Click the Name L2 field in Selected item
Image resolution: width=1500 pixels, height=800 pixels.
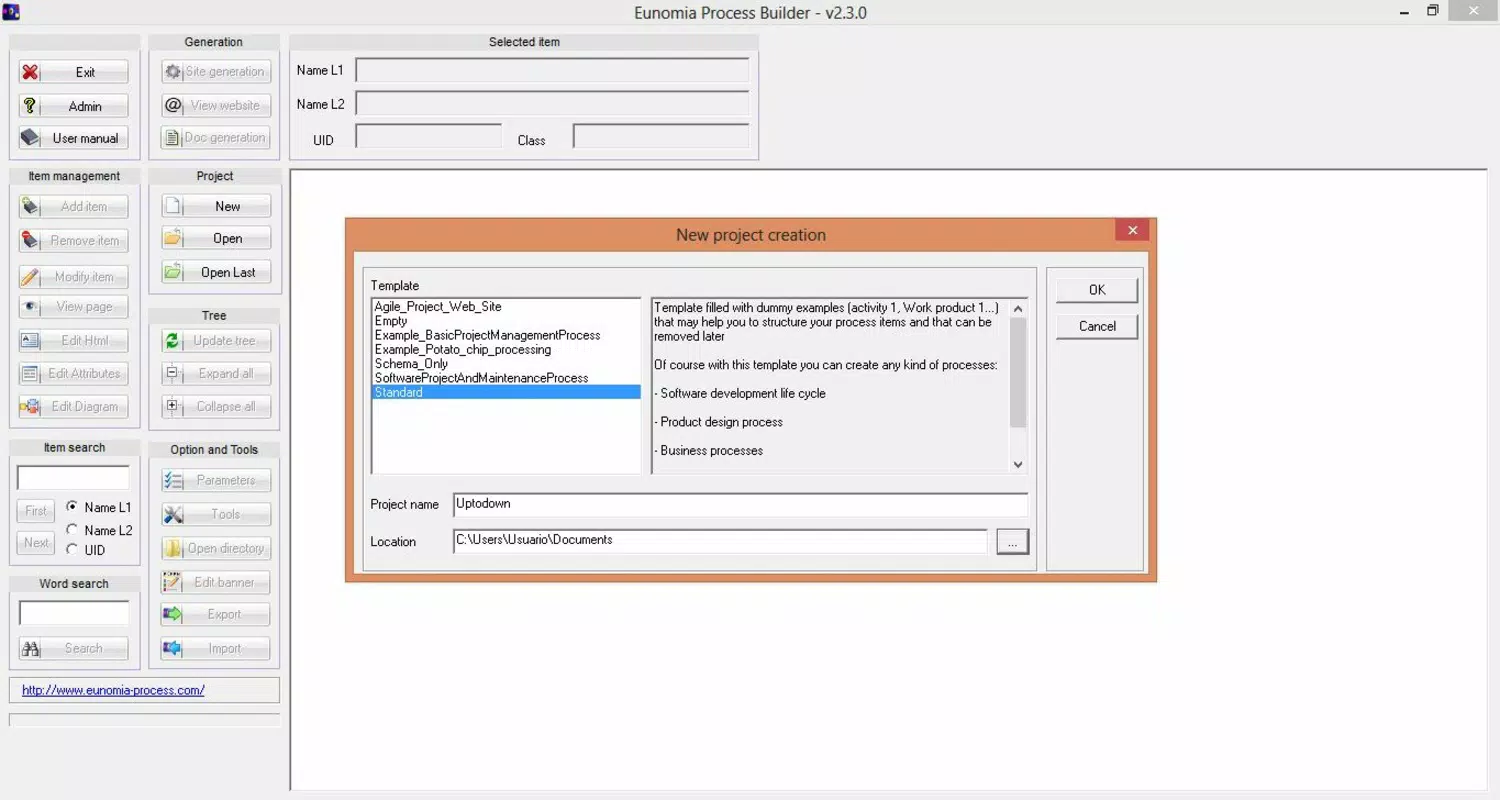[552, 104]
